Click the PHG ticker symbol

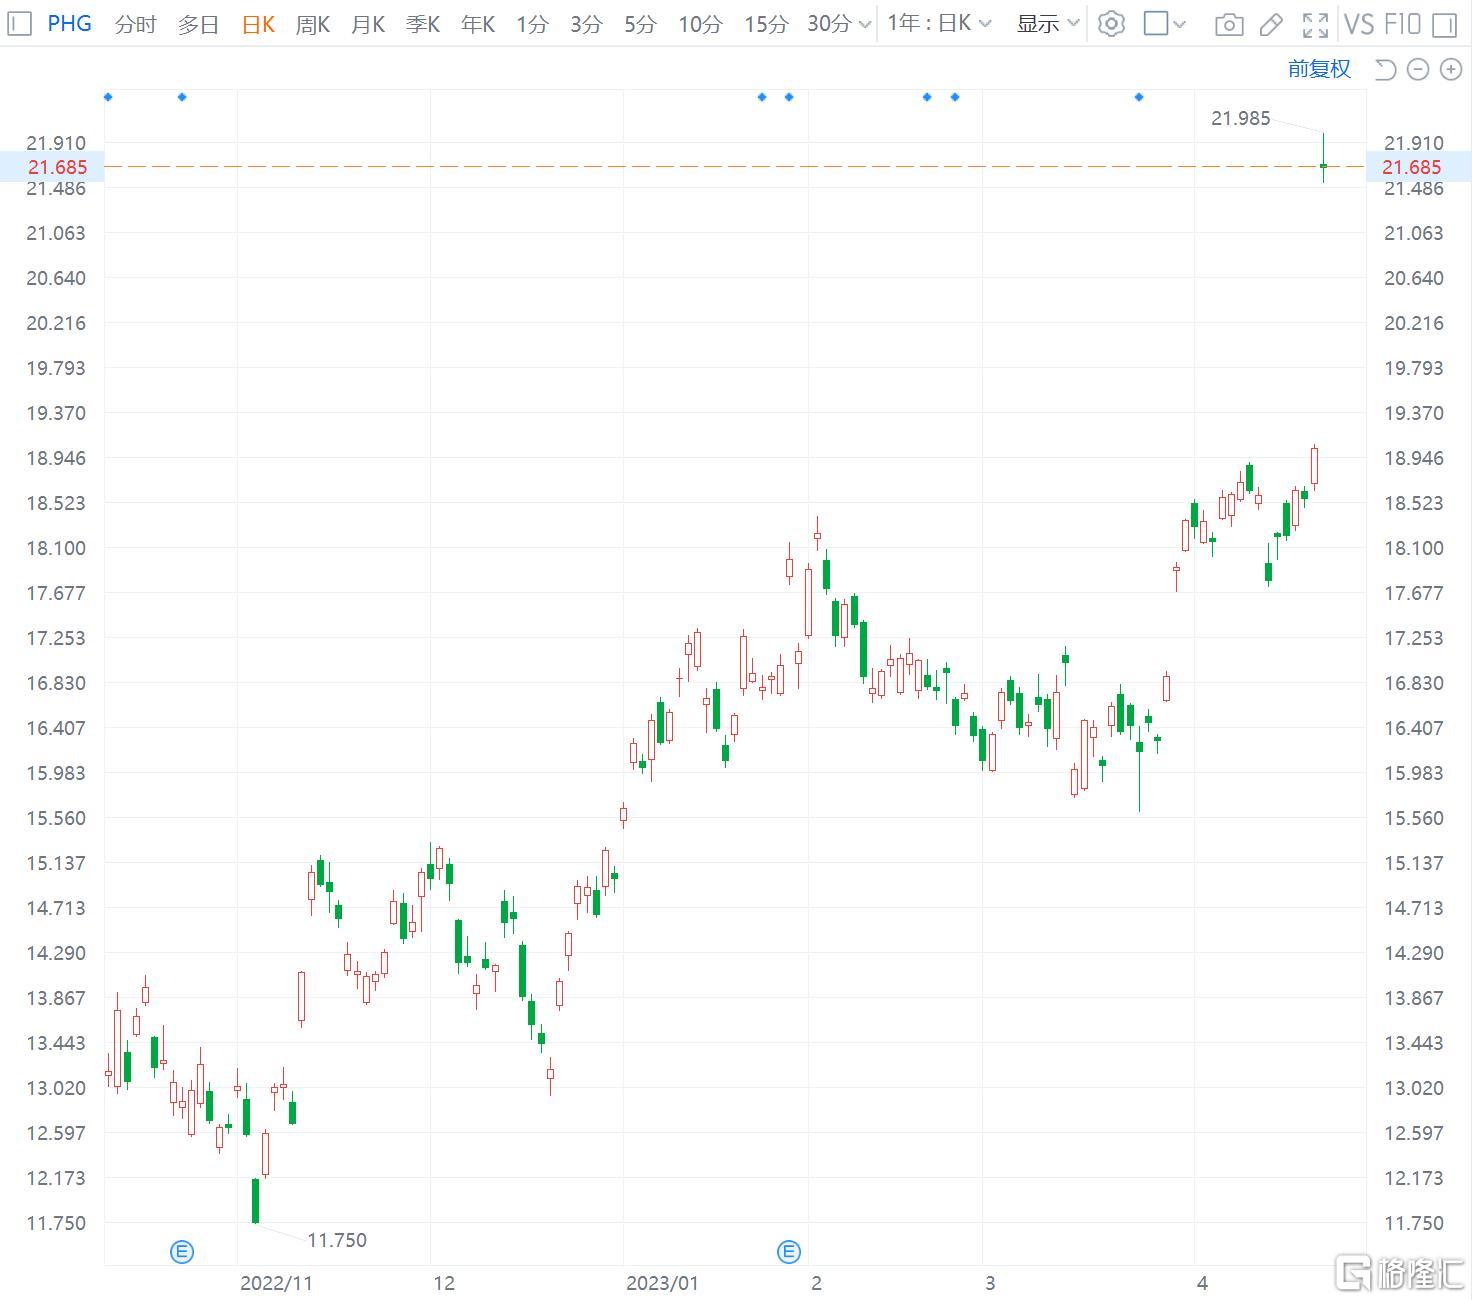pyautogui.click(x=70, y=23)
